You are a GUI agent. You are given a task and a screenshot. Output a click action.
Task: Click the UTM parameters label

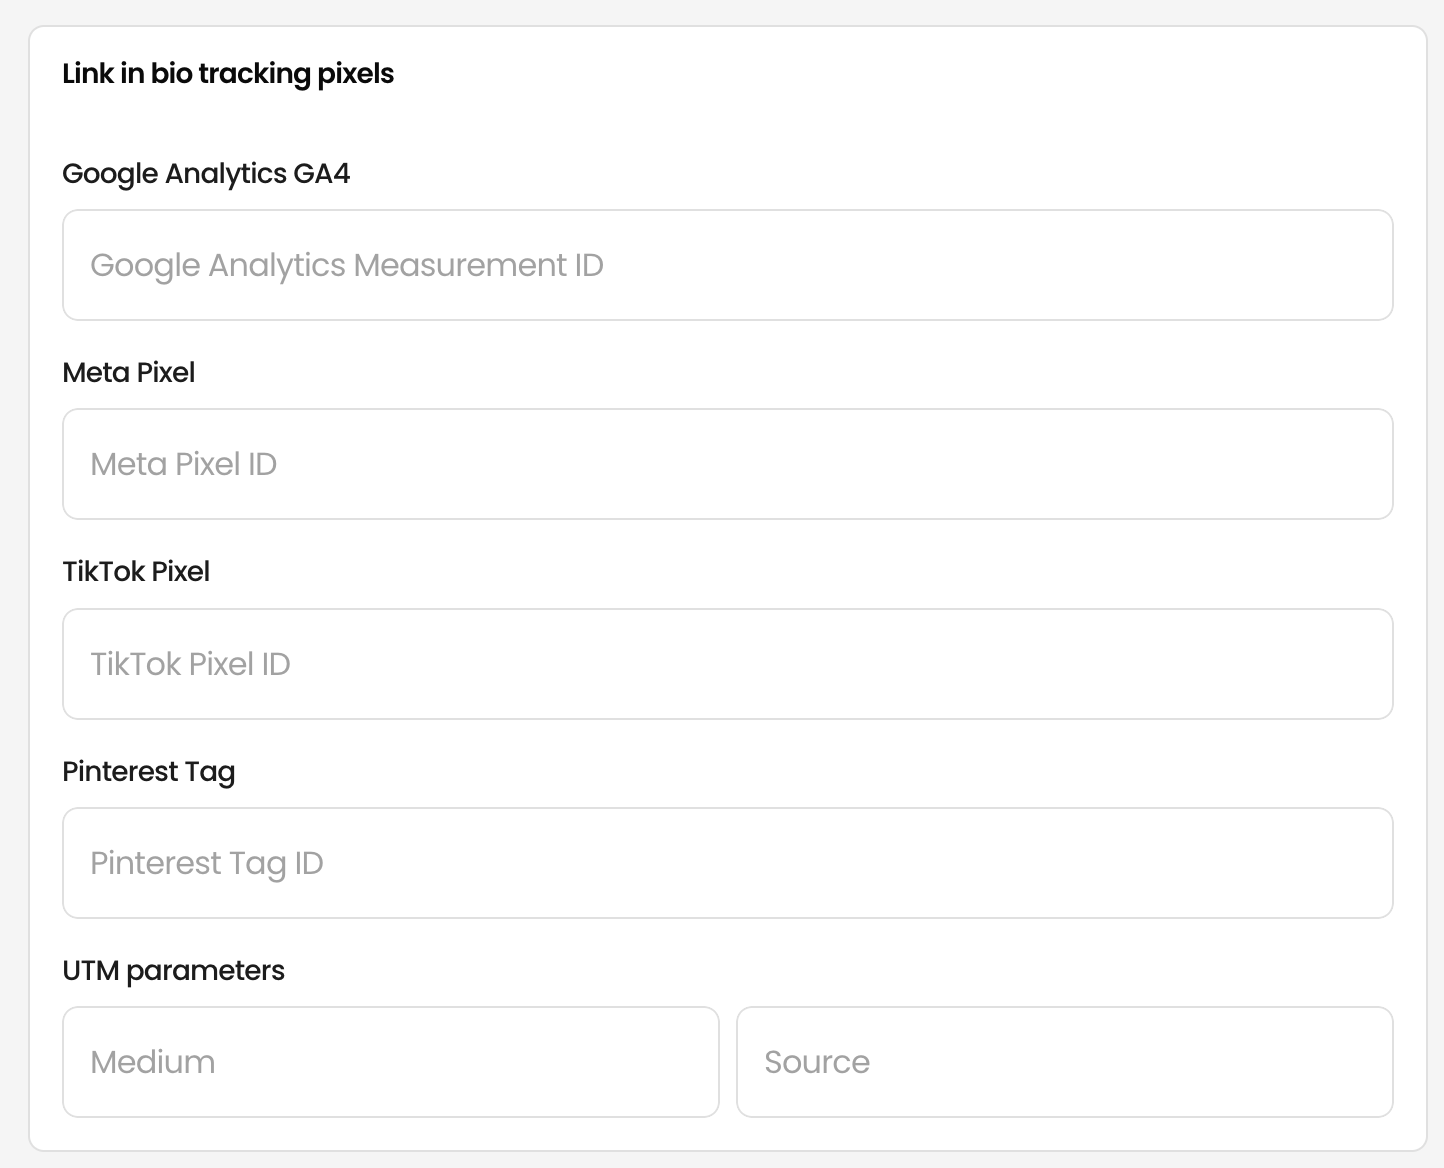pos(173,971)
